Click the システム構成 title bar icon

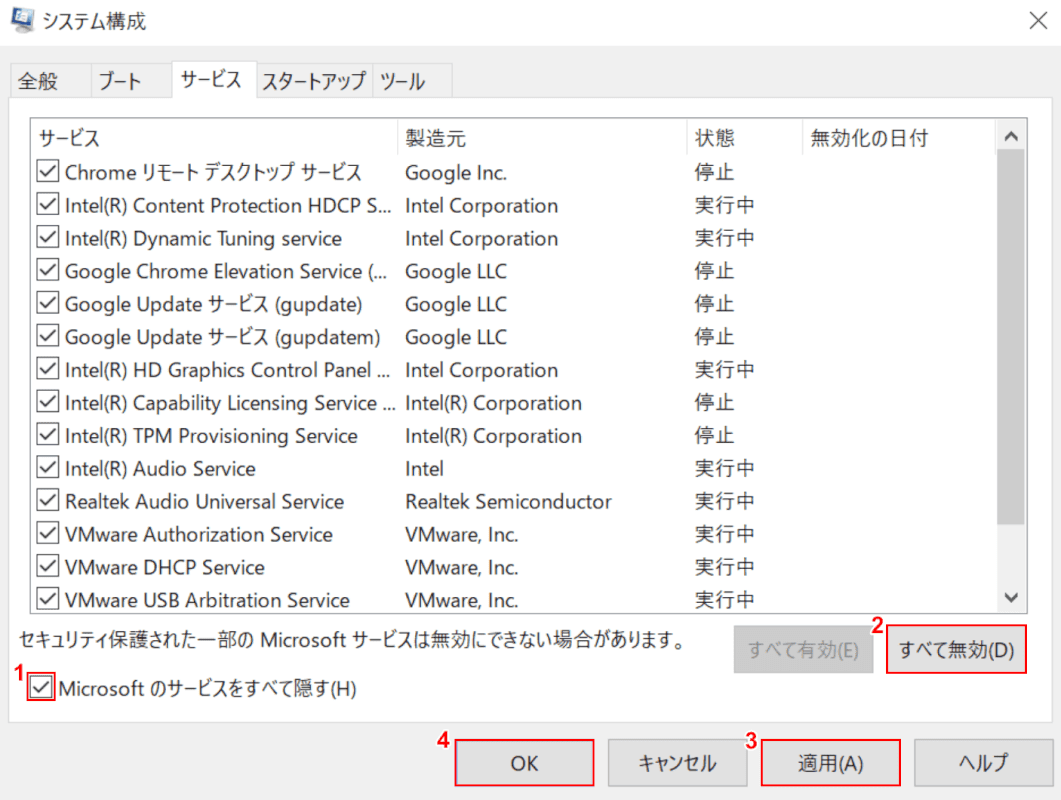22,20
